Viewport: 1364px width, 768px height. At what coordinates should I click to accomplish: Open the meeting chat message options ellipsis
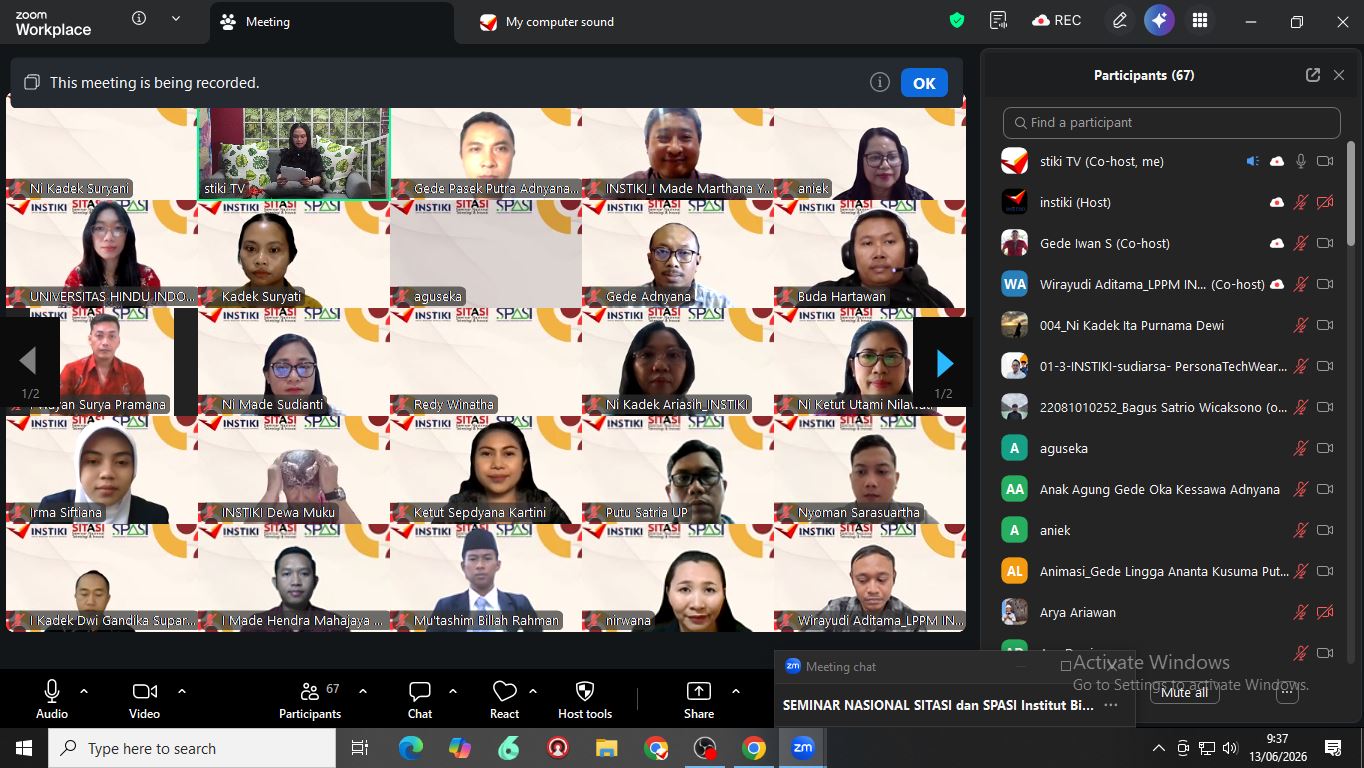(1111, 705)
